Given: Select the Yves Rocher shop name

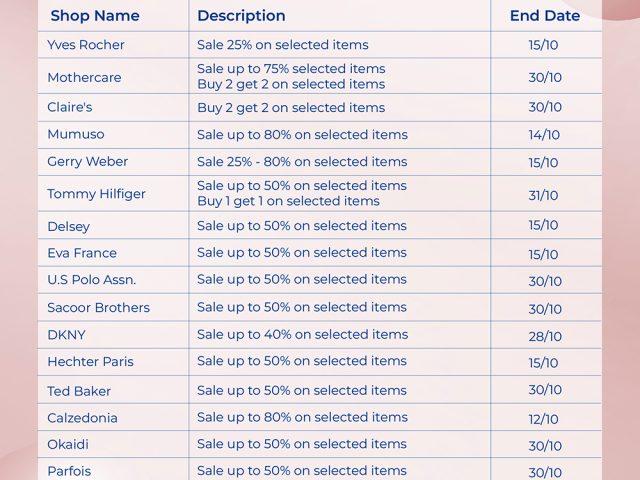Looking at the screenshot, I should click(86, 45).
